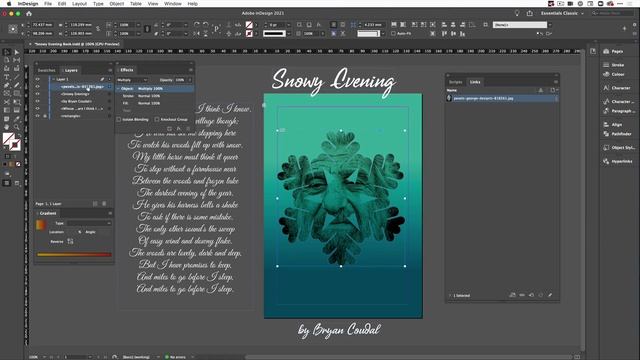Open the Window menu
640x360 pixels.
click(x=173, y=4)
